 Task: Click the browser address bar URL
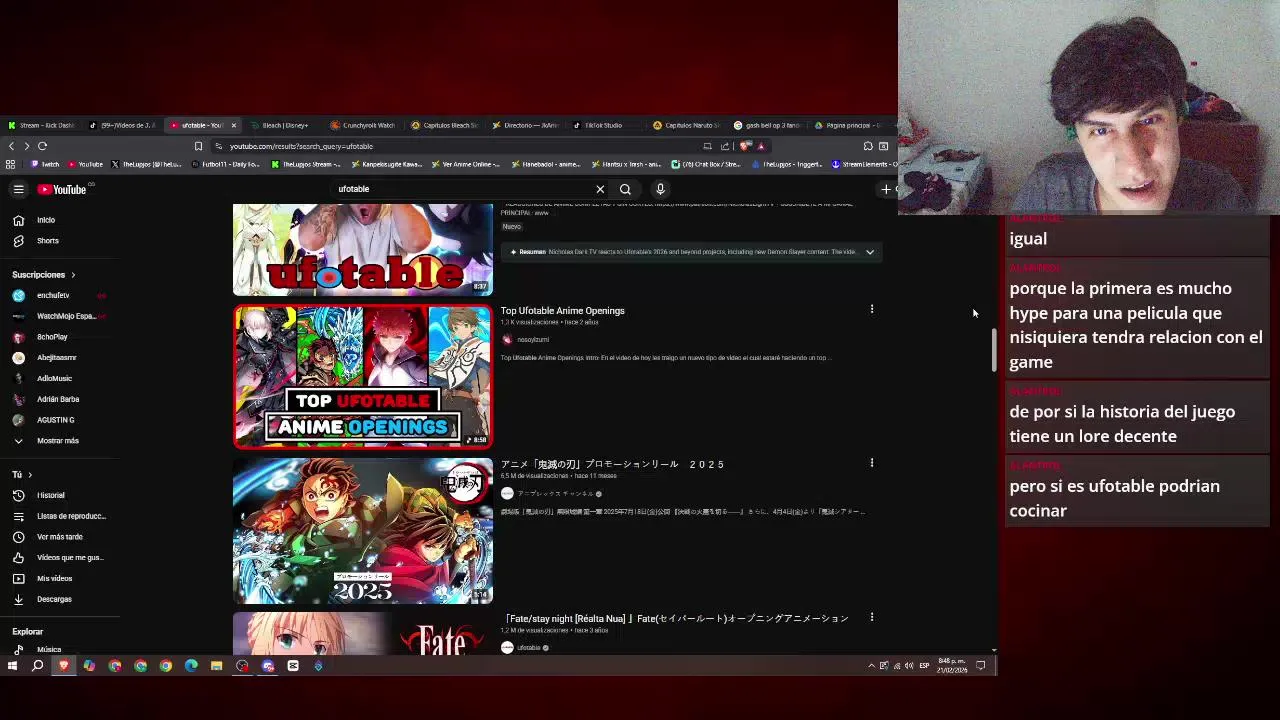301,146
